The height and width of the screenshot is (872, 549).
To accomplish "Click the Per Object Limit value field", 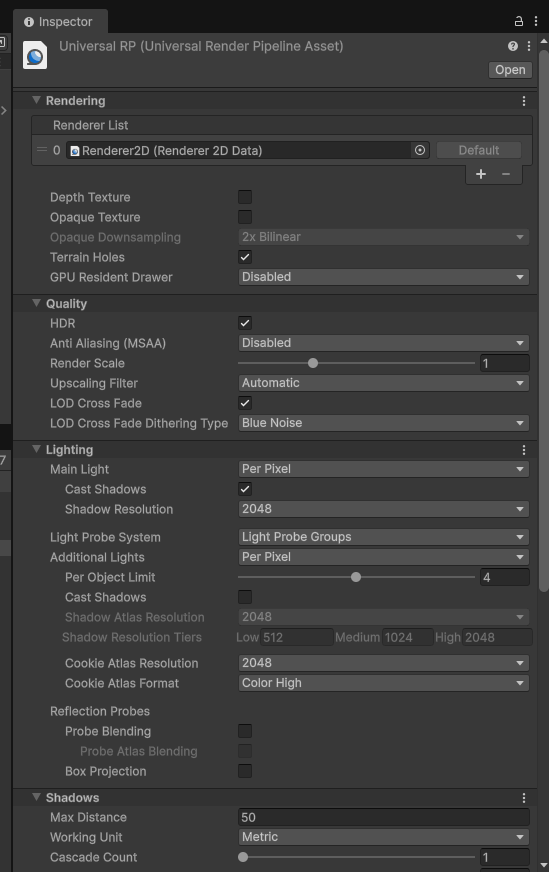I will tap(505, 577).
